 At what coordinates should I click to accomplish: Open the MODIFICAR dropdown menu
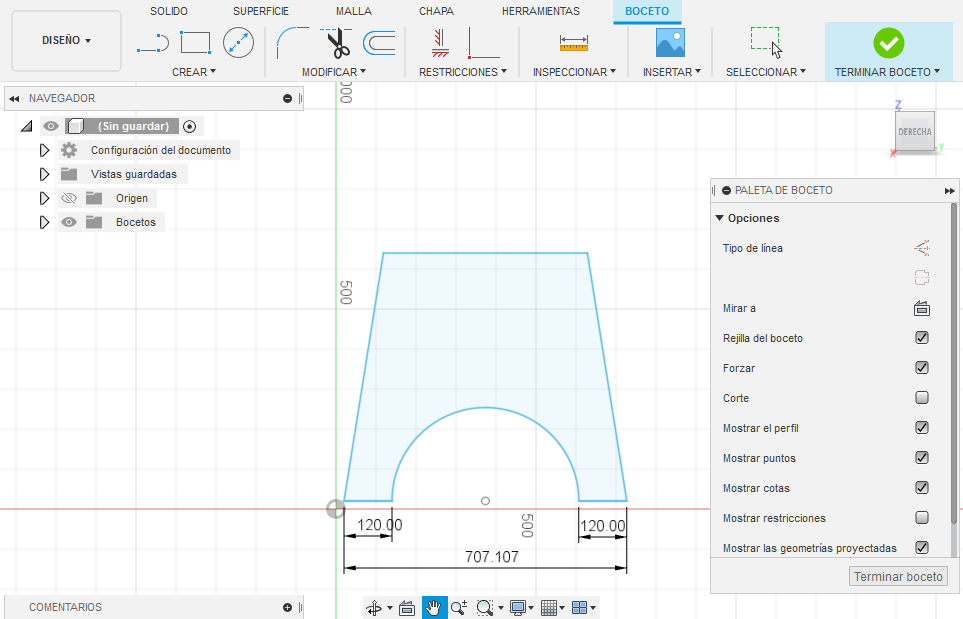334,72
